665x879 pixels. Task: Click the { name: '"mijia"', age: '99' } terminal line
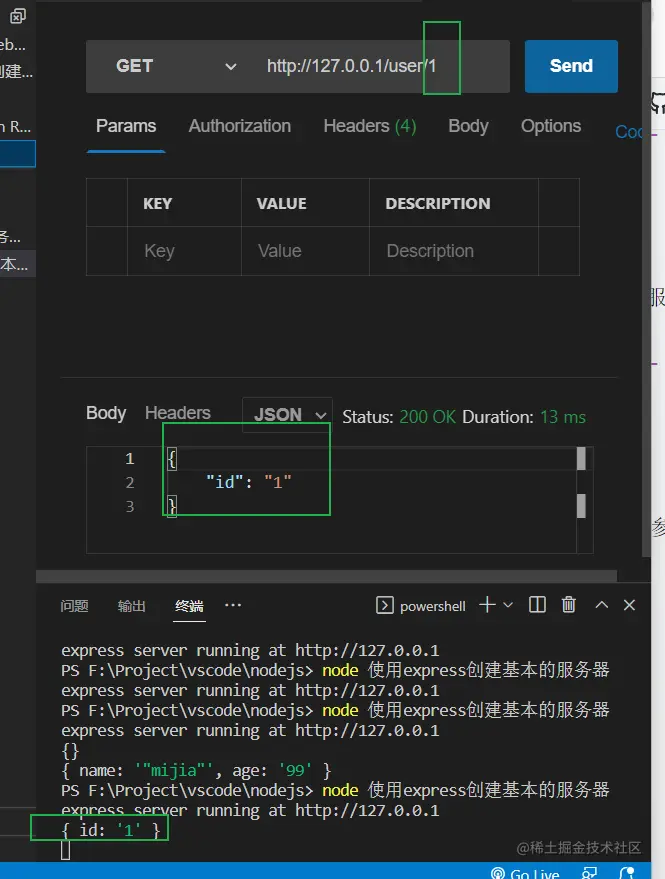[x=196, y=771]
